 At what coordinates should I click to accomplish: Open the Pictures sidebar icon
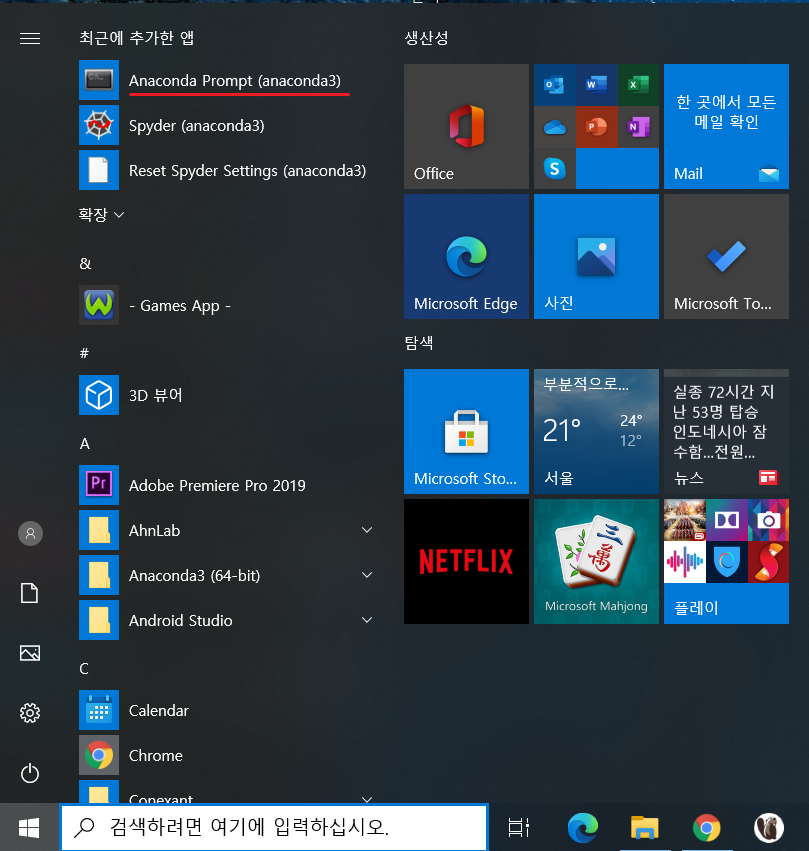pos(30,653)
